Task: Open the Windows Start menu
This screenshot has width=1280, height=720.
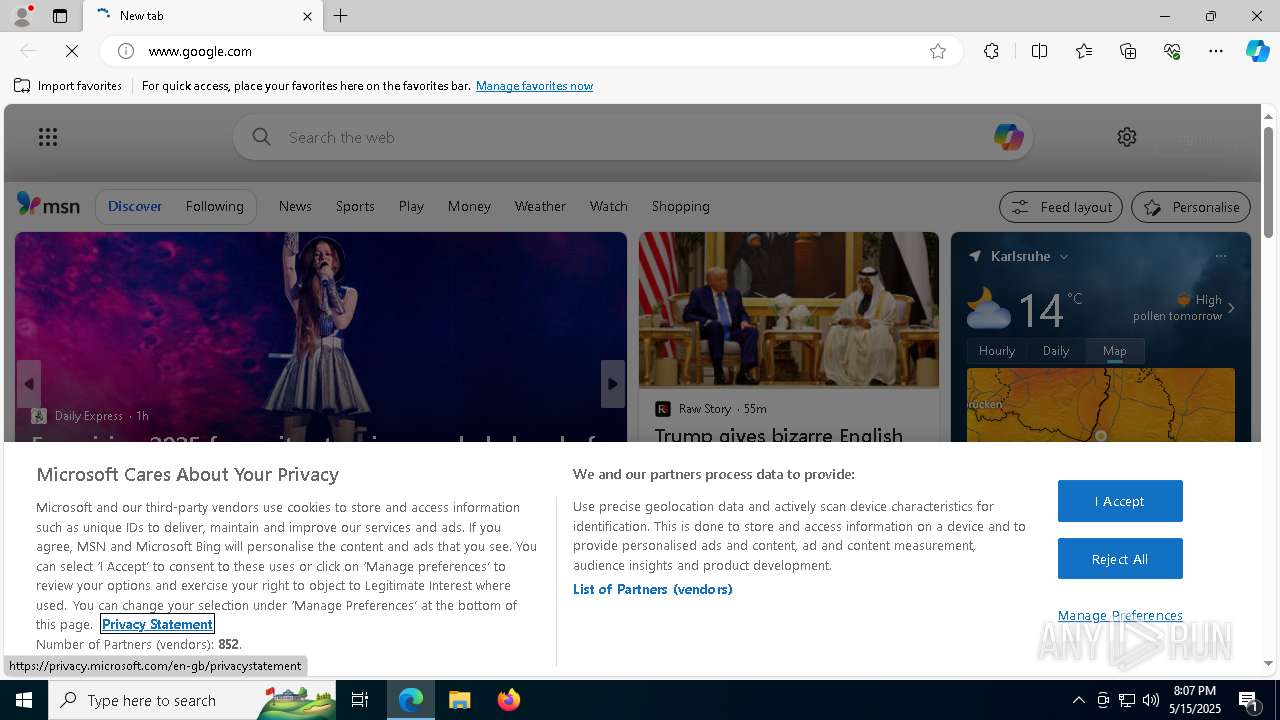Action: point(24,700)
